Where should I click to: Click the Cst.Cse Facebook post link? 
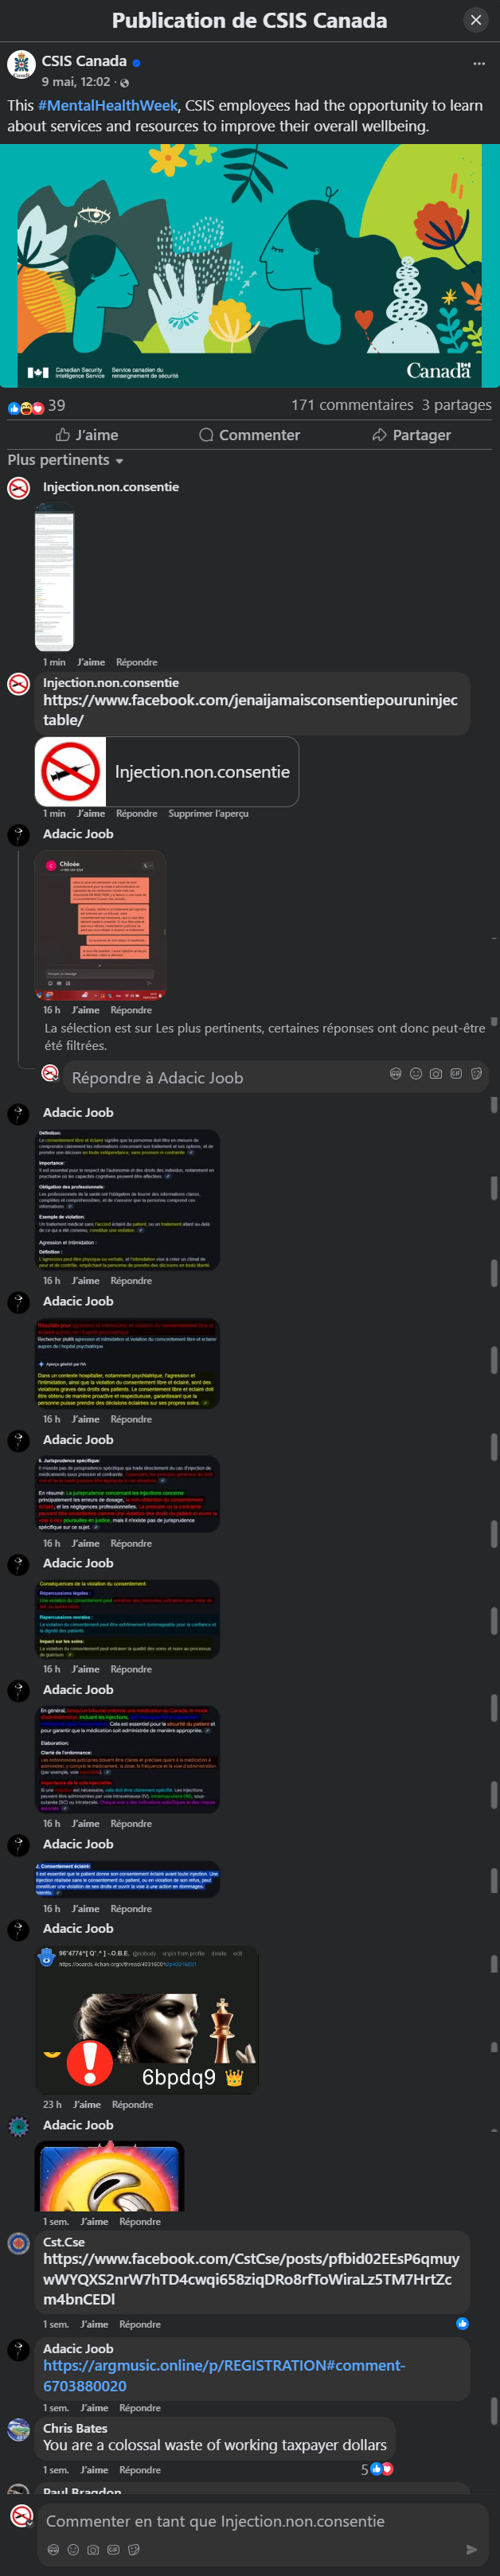pyautogui.click(x=251, y=2279)
